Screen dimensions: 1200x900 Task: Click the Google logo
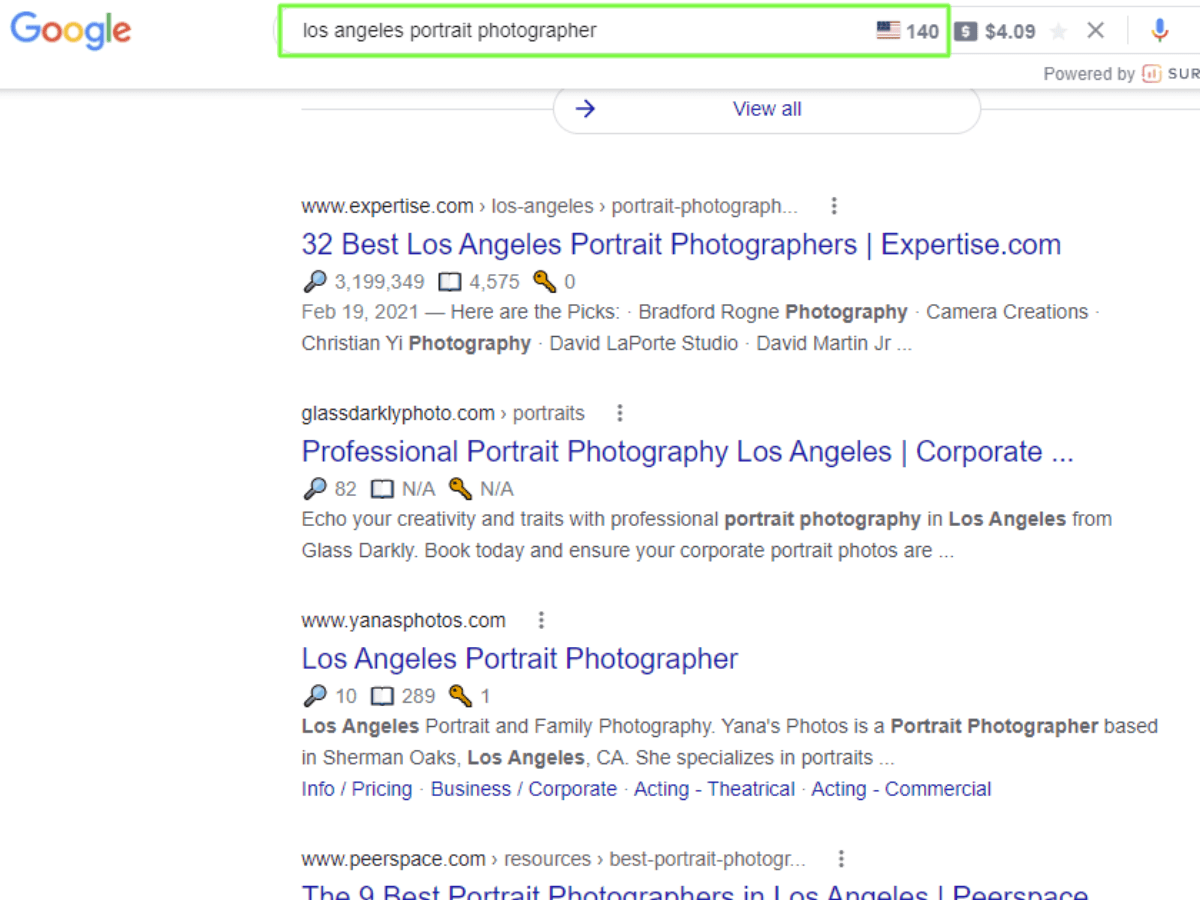click(x=70, y=30)
